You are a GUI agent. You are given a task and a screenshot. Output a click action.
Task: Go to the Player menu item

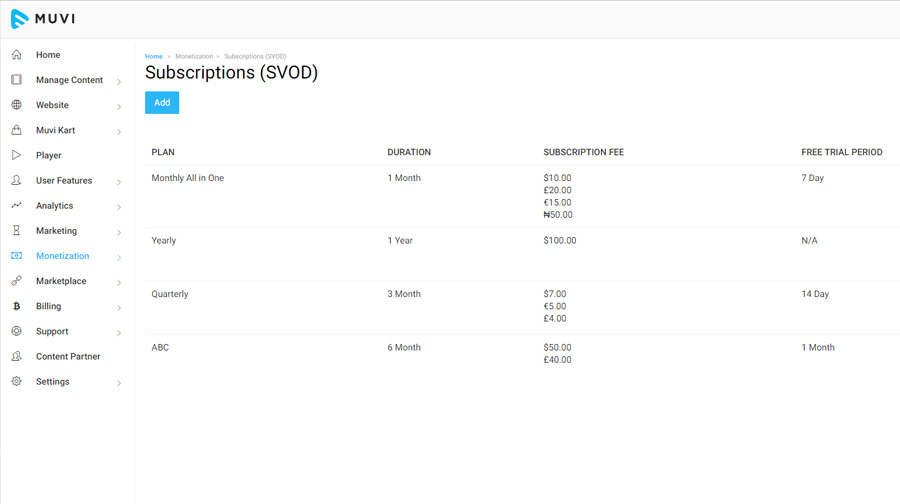[x=49, y=156]
